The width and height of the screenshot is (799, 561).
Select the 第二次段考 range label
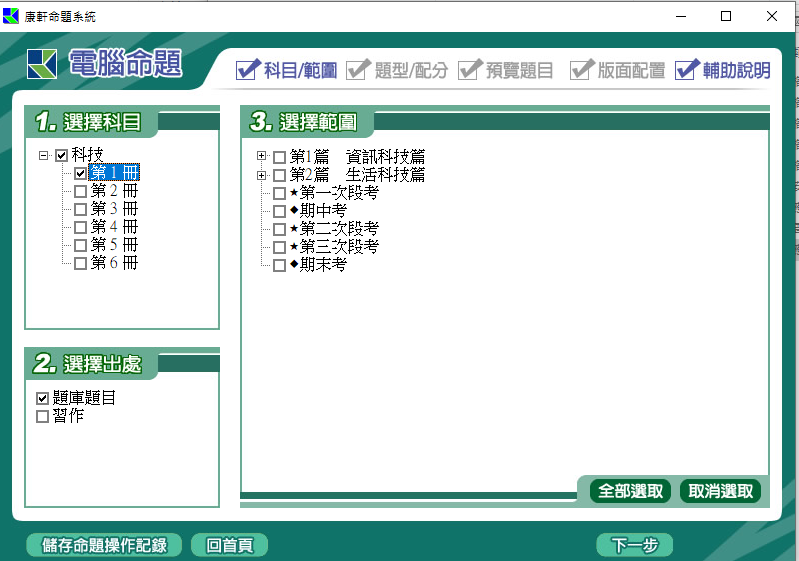point(334,229)
